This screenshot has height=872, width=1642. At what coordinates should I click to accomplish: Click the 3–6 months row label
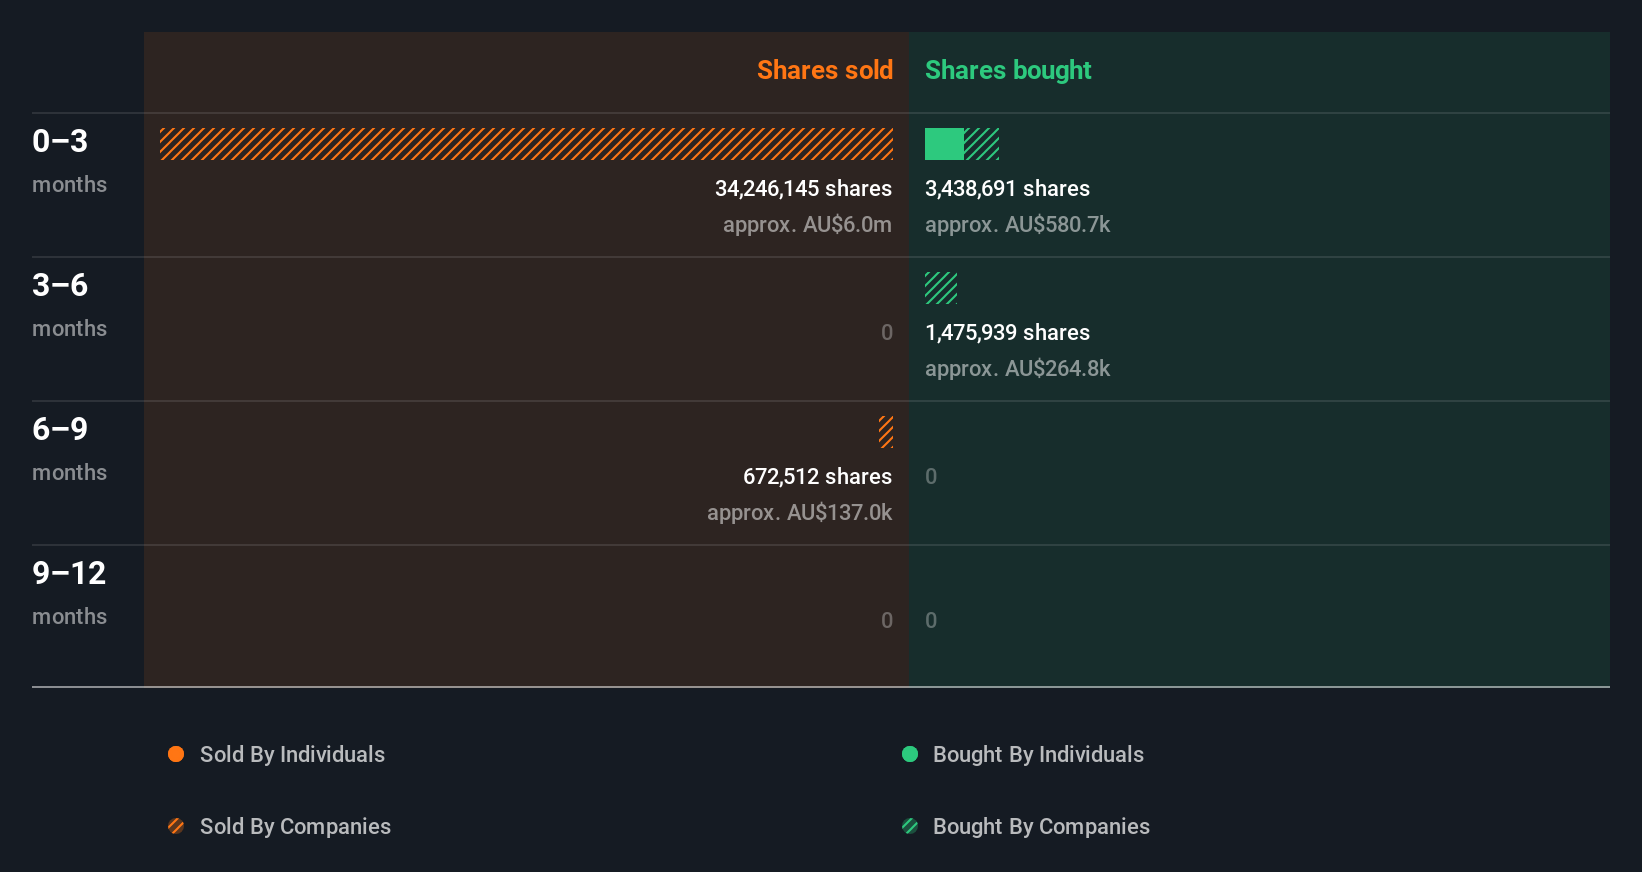click(69, 304)
